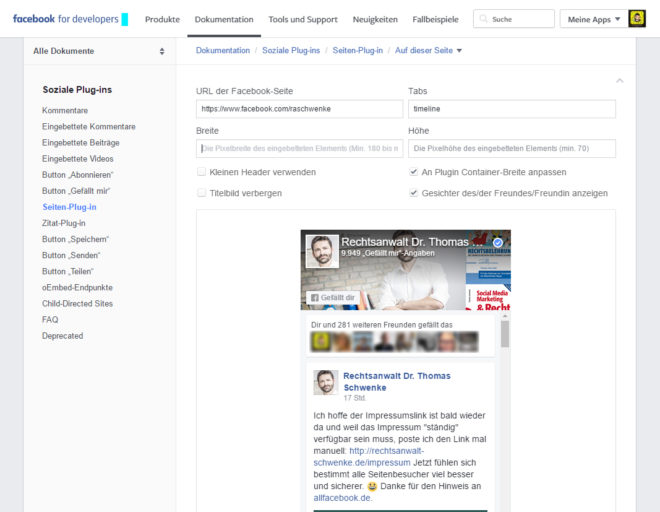
Task: Uncheck Gesichter des/der Freundes/Freundin anzeigen
Action: [413, 192]
